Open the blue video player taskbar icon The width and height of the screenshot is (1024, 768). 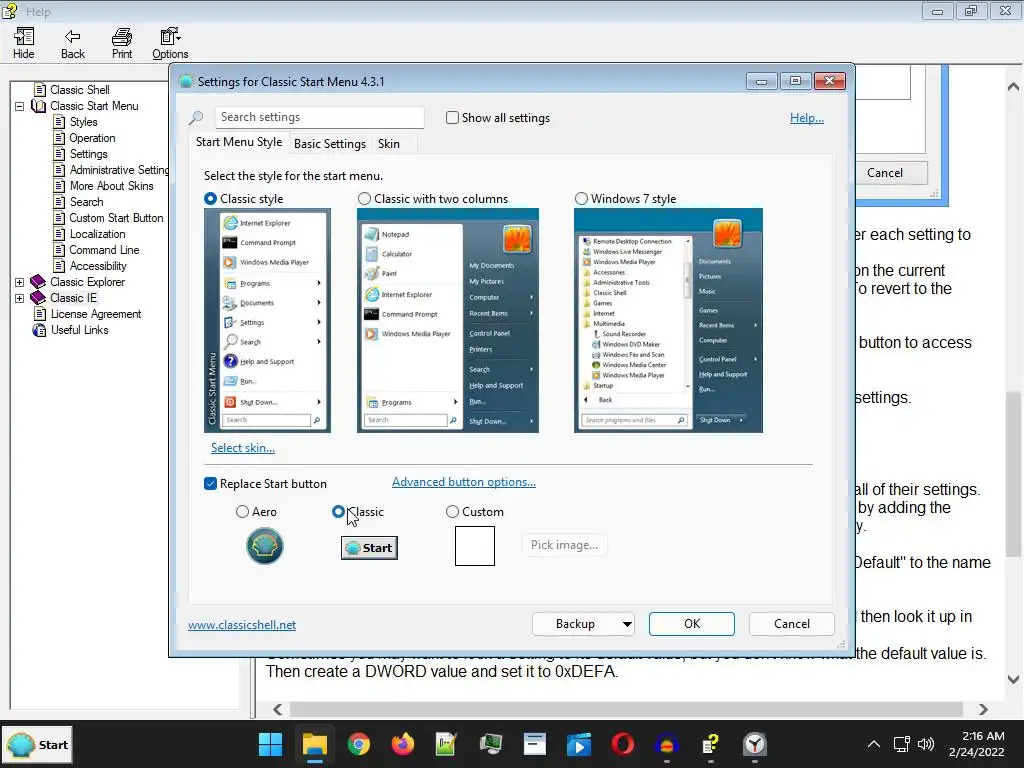tap(579, 744)
